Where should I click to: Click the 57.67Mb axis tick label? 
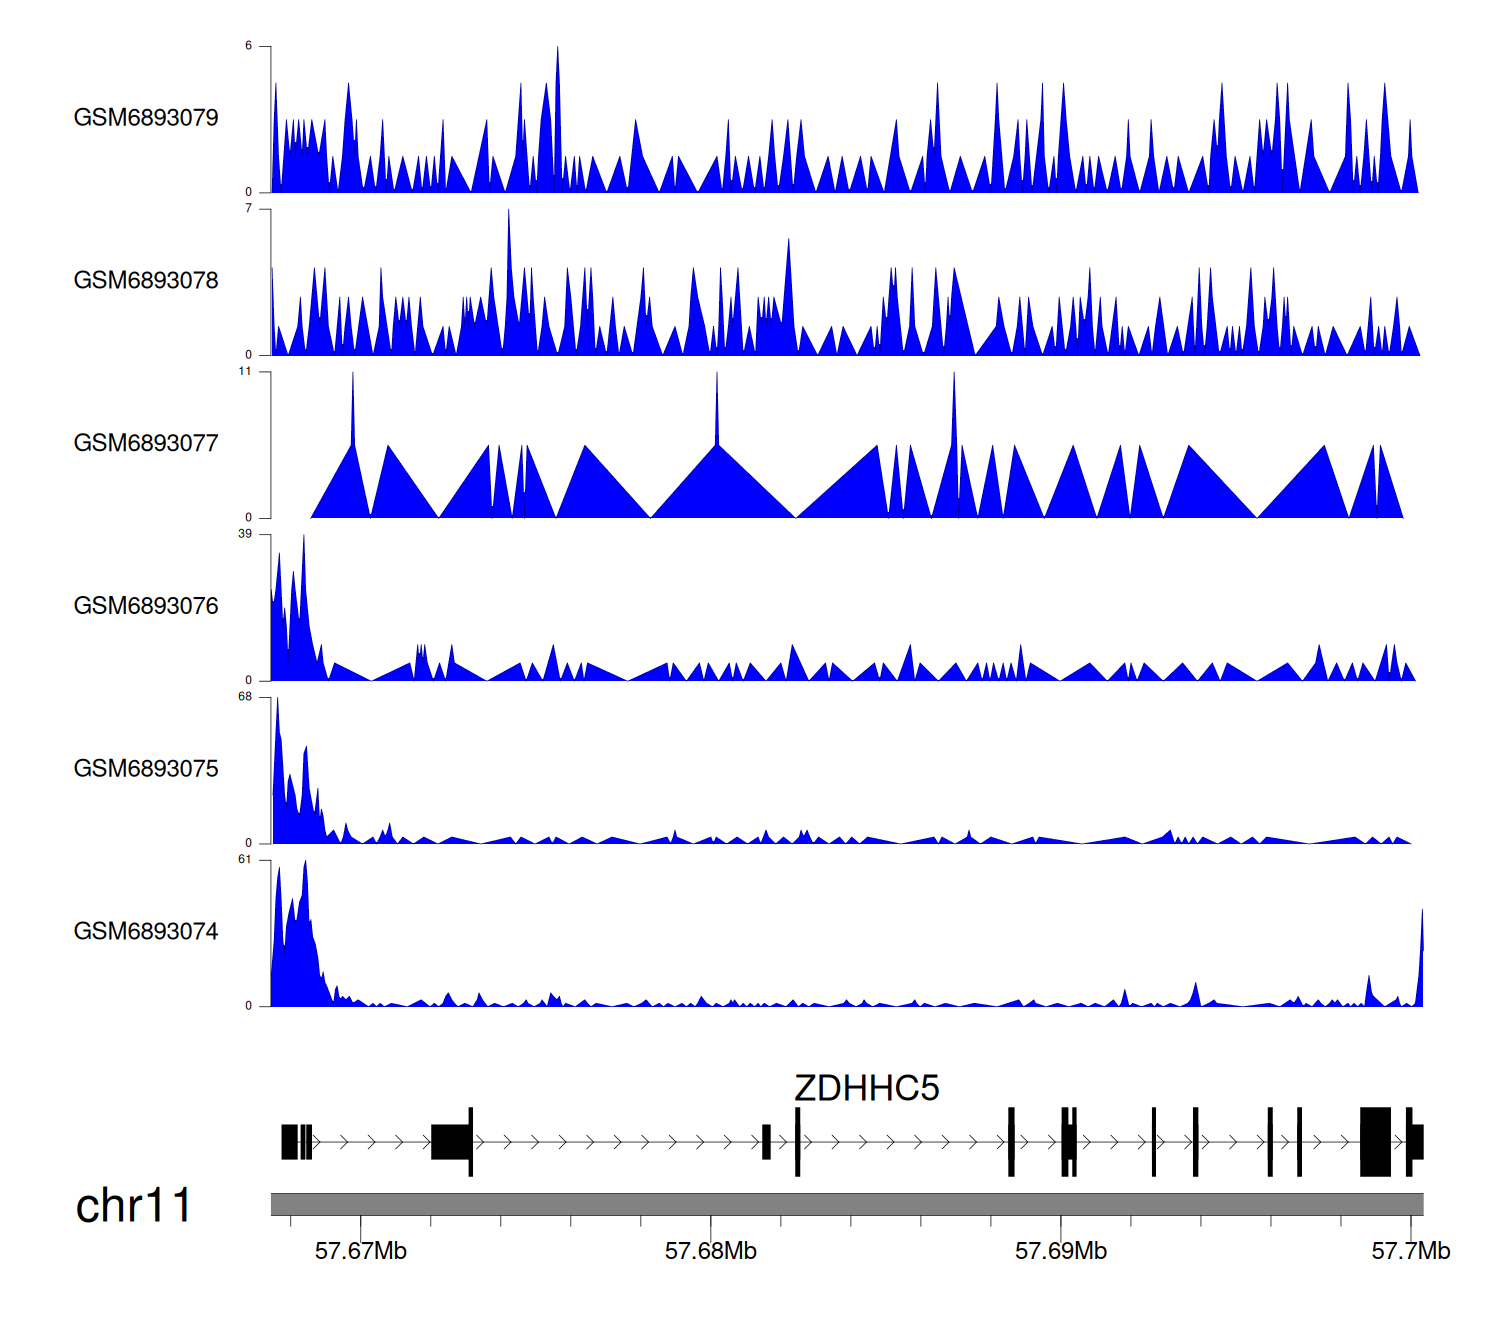[x=360, y=1251]
